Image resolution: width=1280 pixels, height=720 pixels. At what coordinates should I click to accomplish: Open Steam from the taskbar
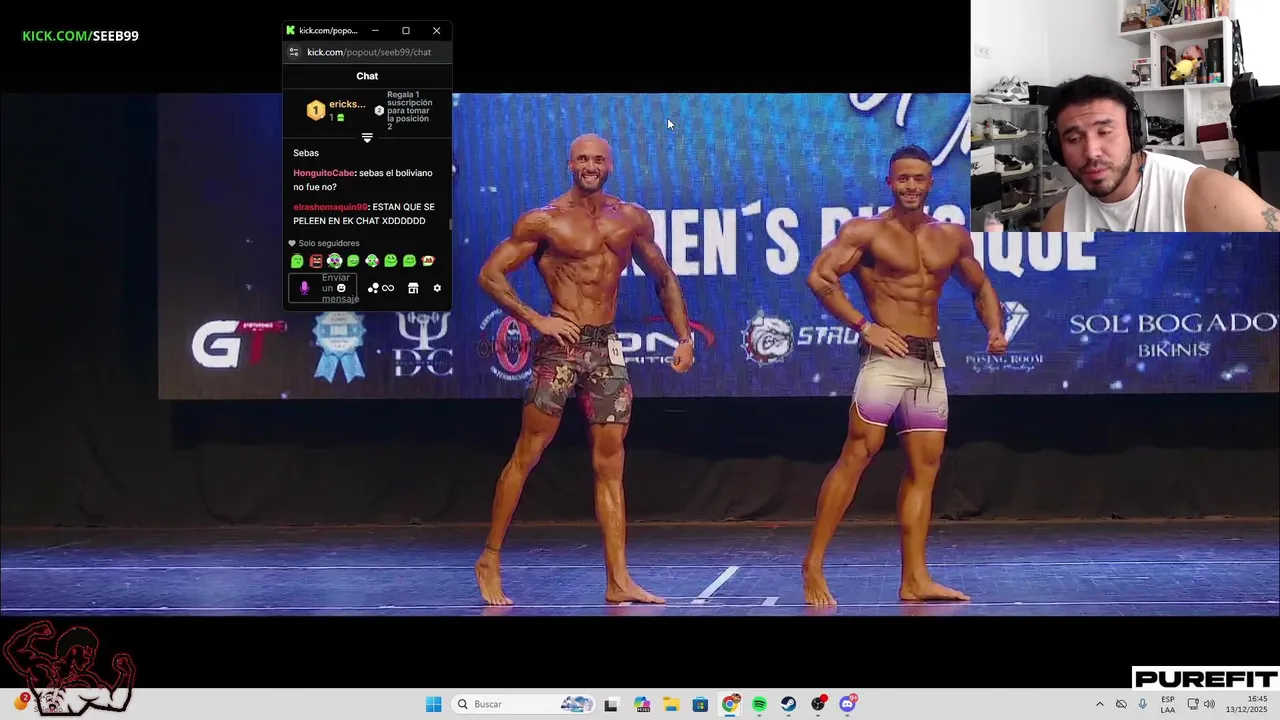pyautogui.click(x=789, y=704)
